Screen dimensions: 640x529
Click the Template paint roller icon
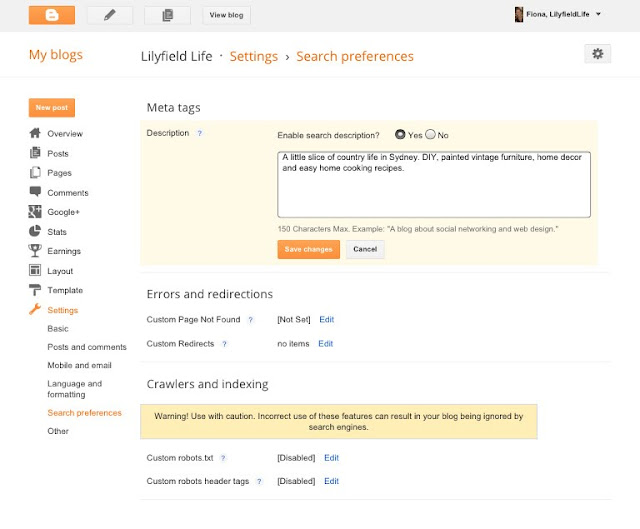(36, 290)
